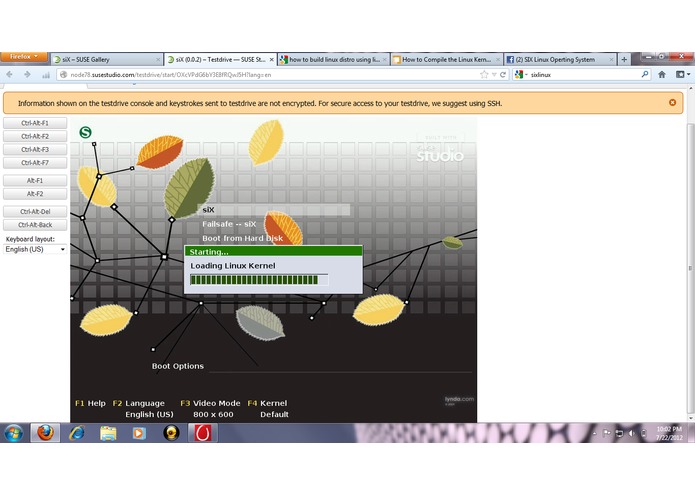
Task: Go forward with the browser forward arrow
Action: (27, 74)
